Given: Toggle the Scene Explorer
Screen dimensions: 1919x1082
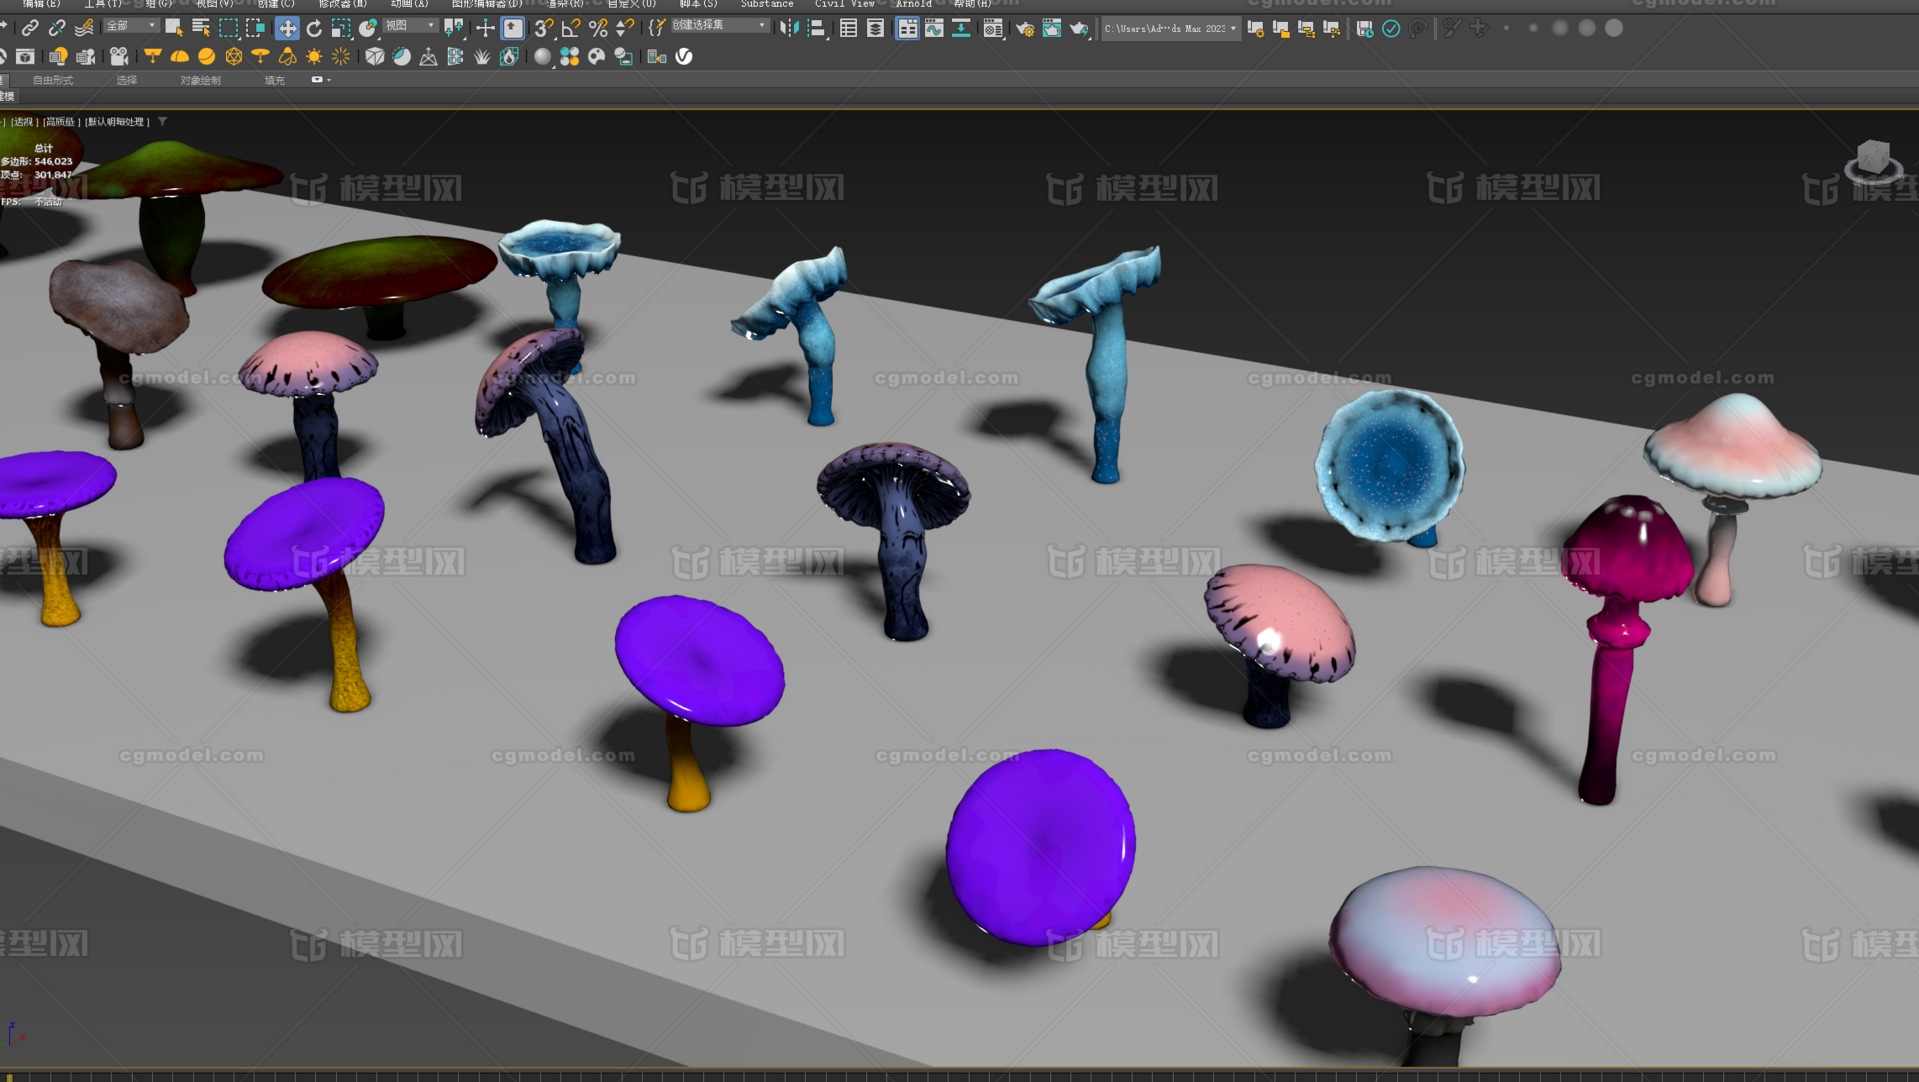Looking at the screenshot, I should (848, 28).
